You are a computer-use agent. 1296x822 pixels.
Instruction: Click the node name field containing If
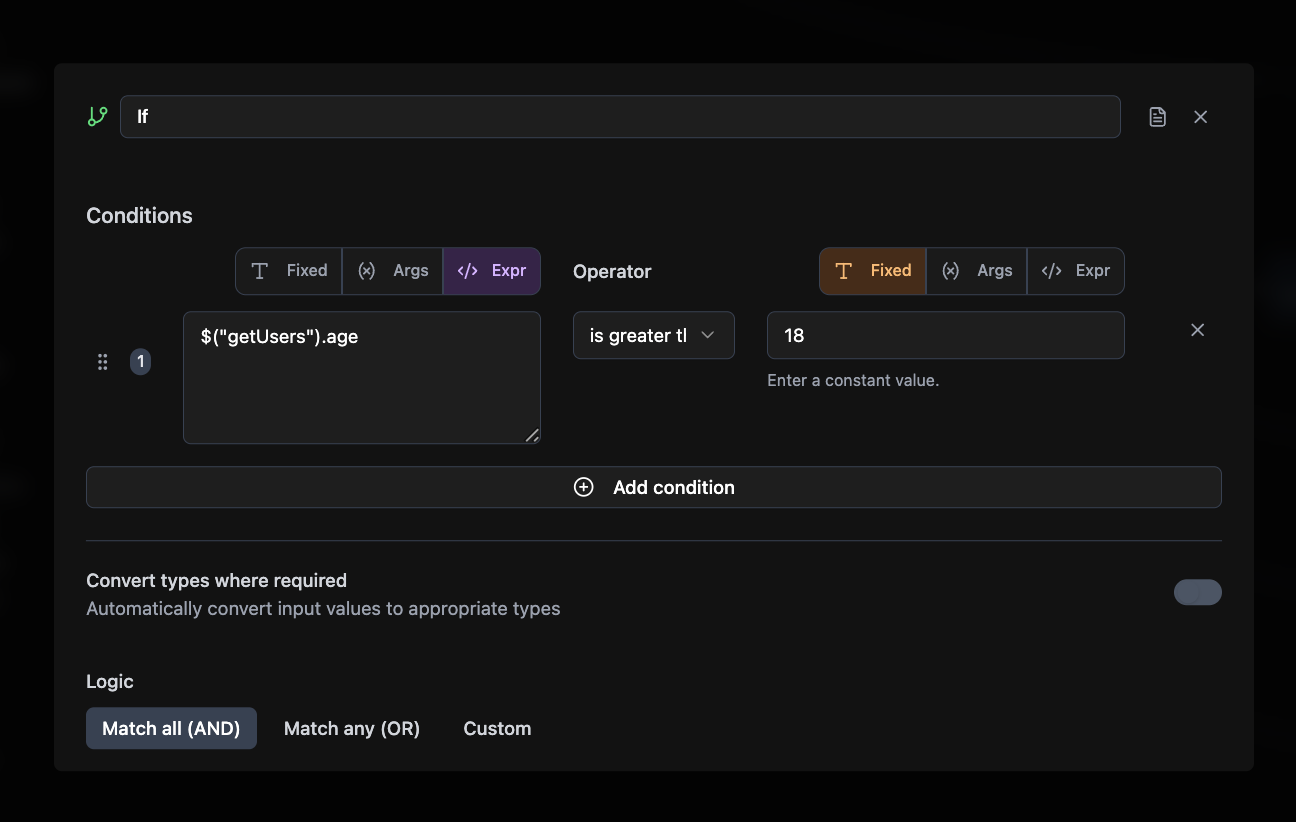tap(620, 117)
